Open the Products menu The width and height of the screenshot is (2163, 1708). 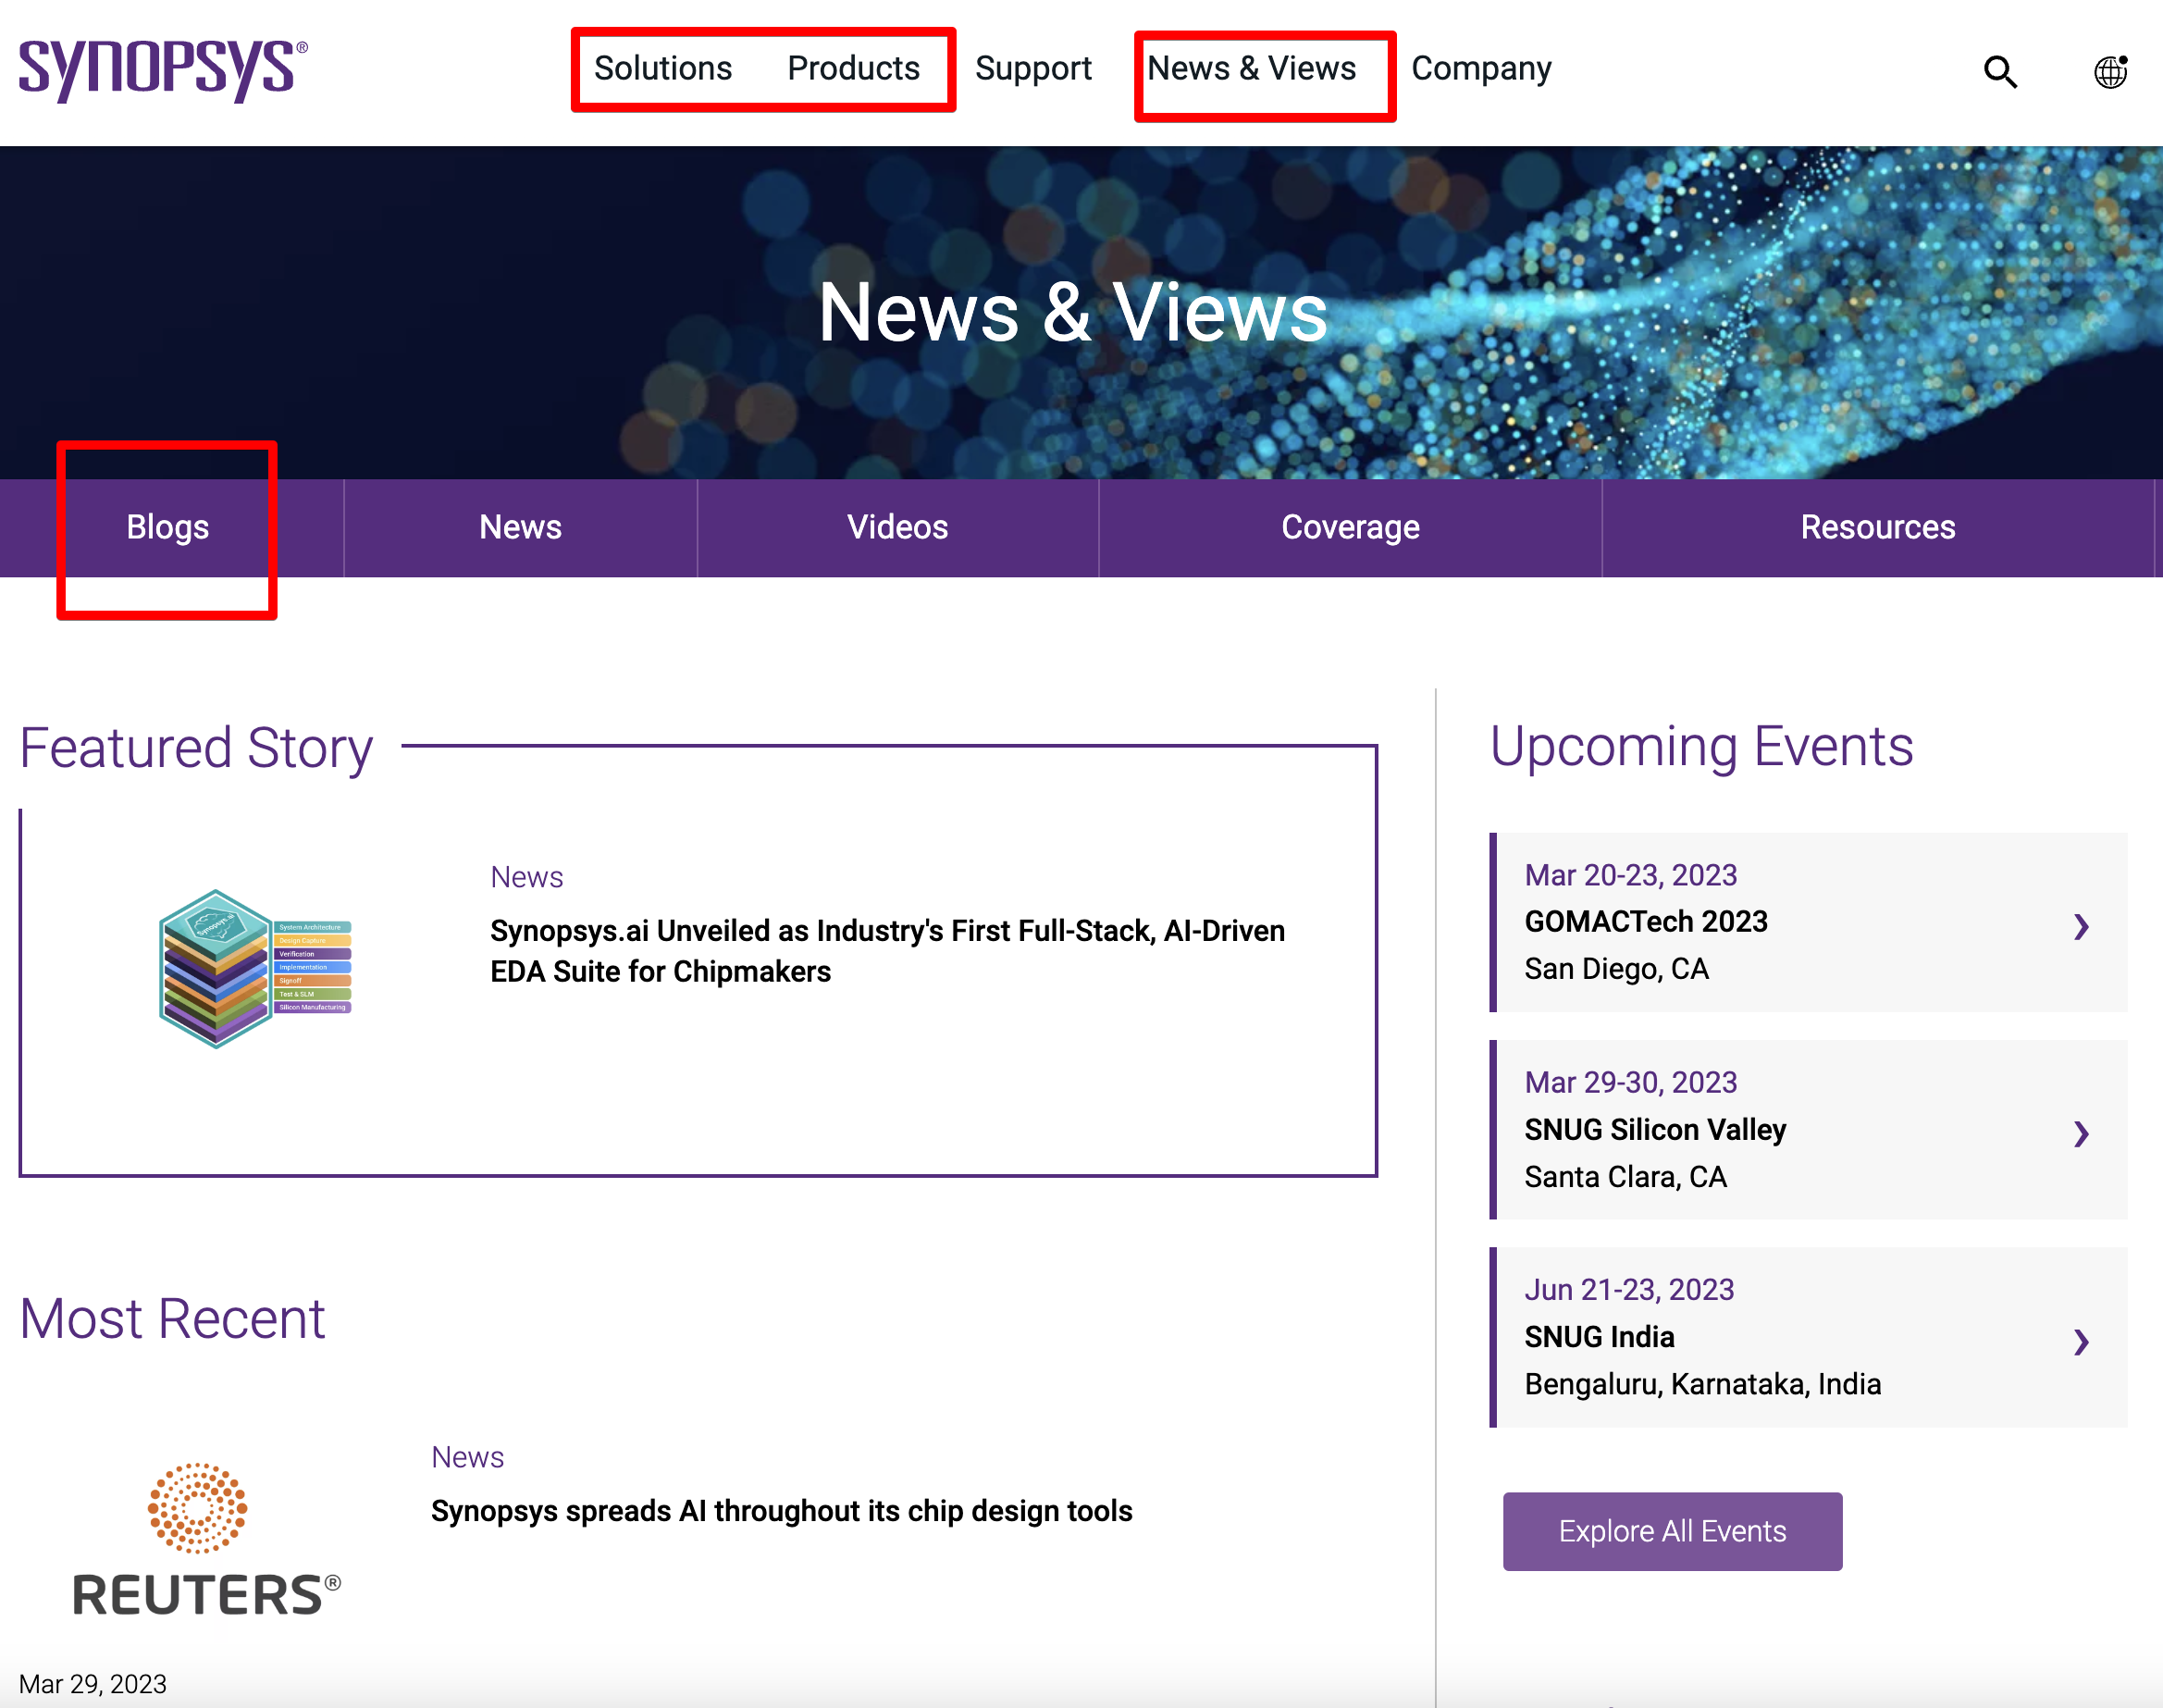point(853,68)
